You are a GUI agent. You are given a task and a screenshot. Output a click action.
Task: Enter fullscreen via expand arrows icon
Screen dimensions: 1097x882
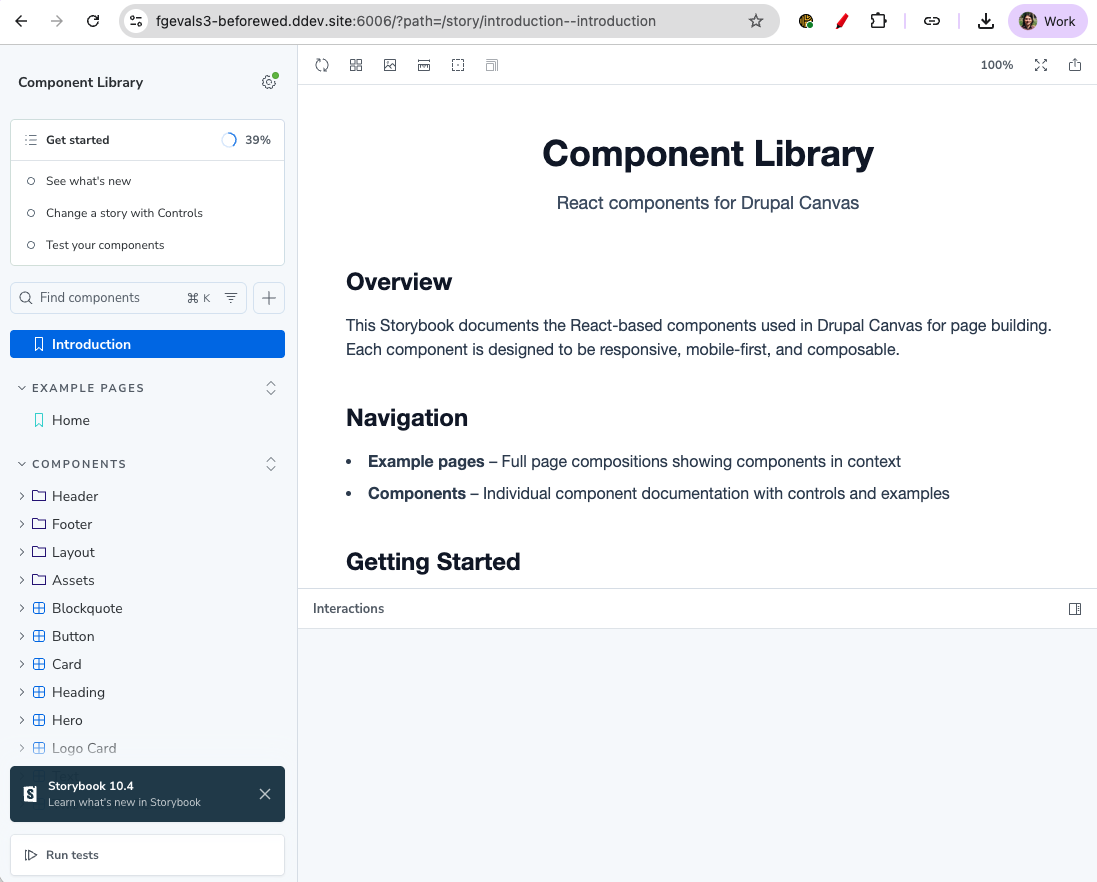[x=1041, y=65]
